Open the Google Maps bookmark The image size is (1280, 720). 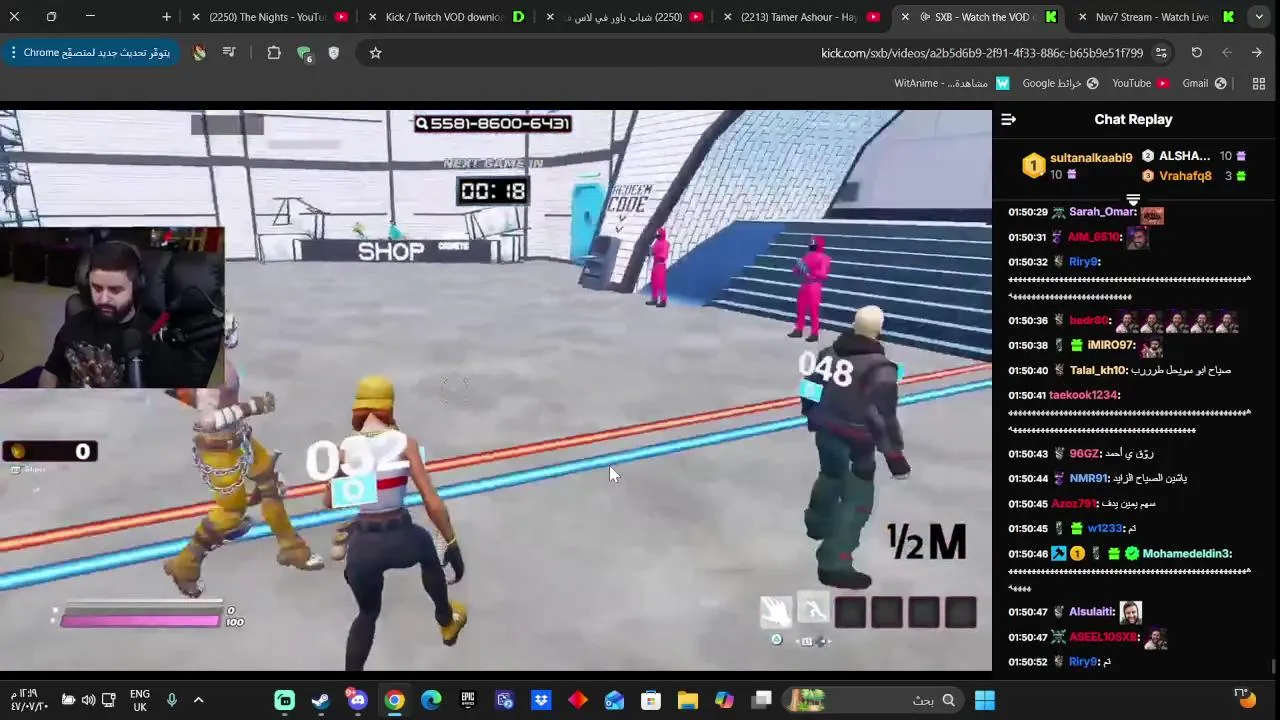pos(1060,84)
